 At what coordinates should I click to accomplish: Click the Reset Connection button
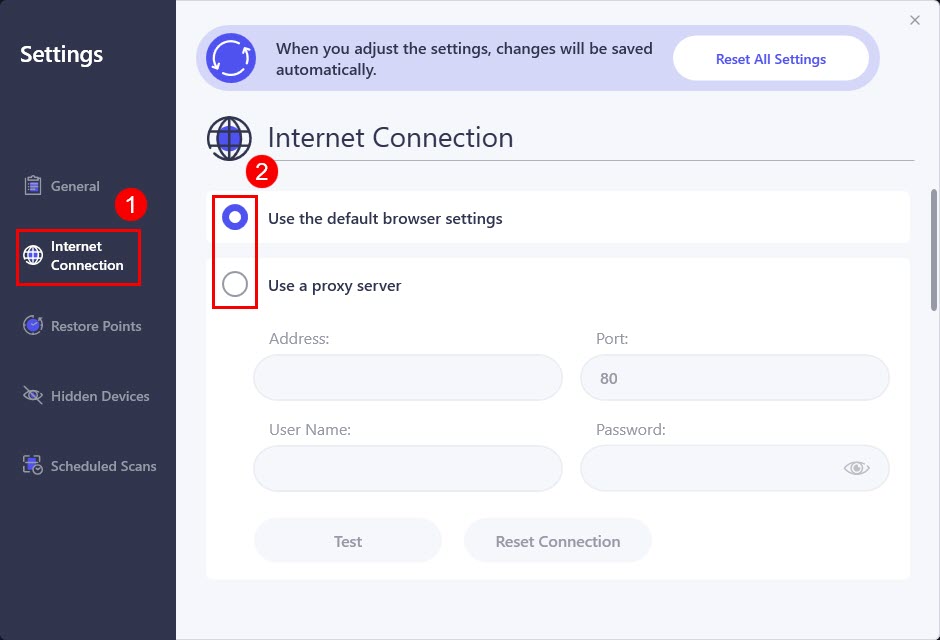click(558, 541)
